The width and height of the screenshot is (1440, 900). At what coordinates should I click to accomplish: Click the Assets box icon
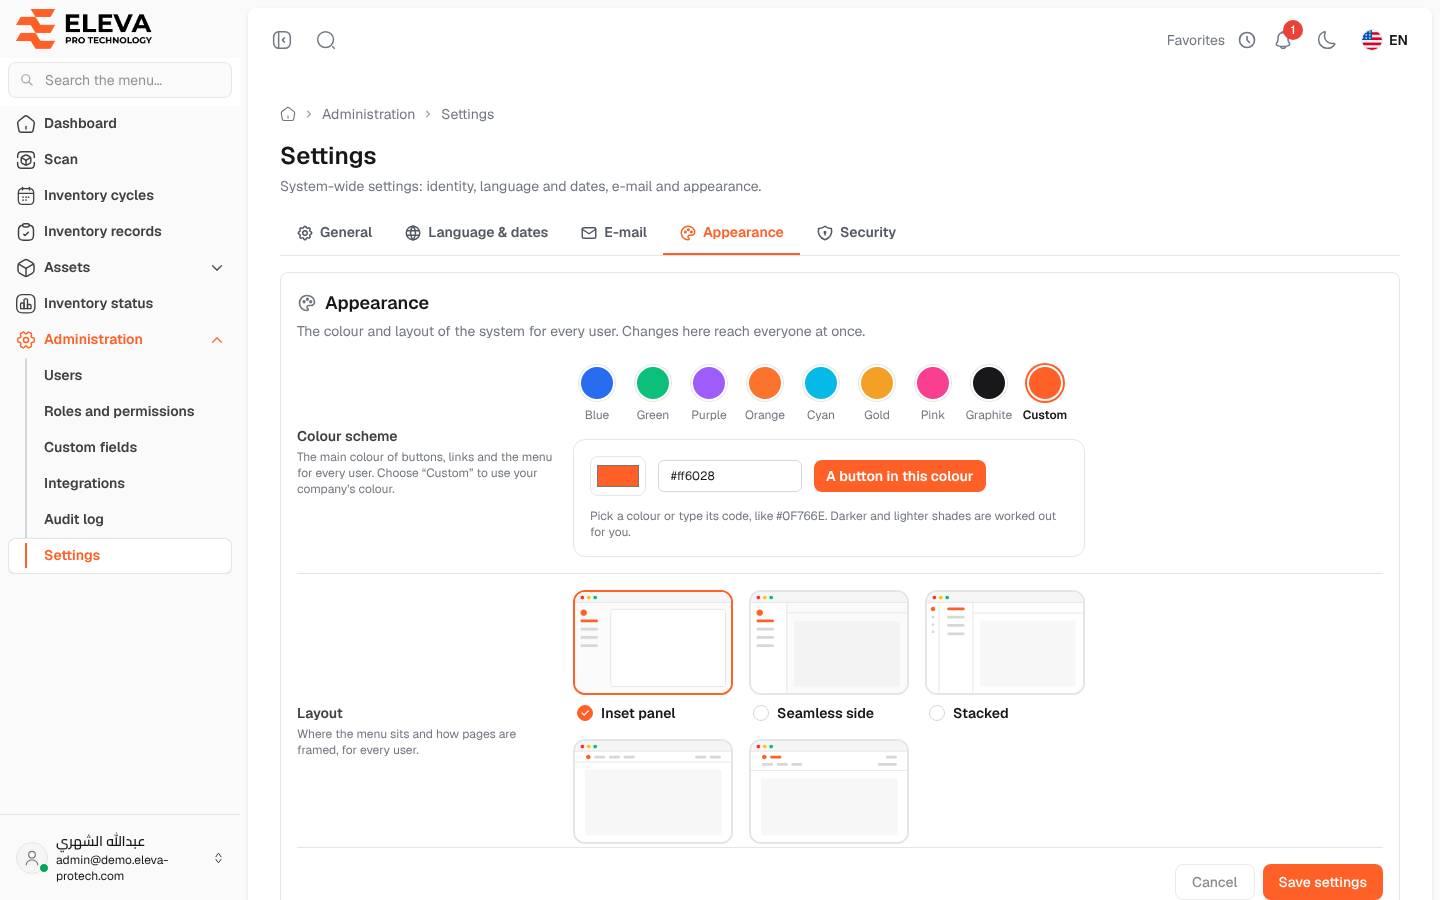[26, 268]
